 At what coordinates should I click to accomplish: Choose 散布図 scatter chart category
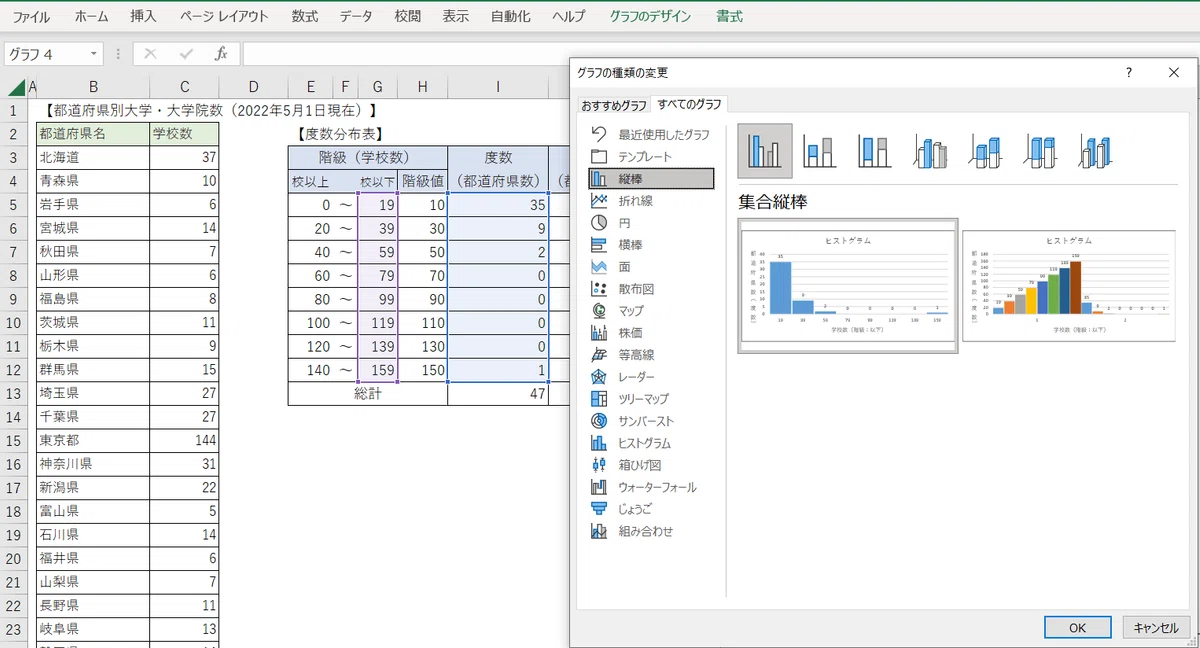pos(651,288)
